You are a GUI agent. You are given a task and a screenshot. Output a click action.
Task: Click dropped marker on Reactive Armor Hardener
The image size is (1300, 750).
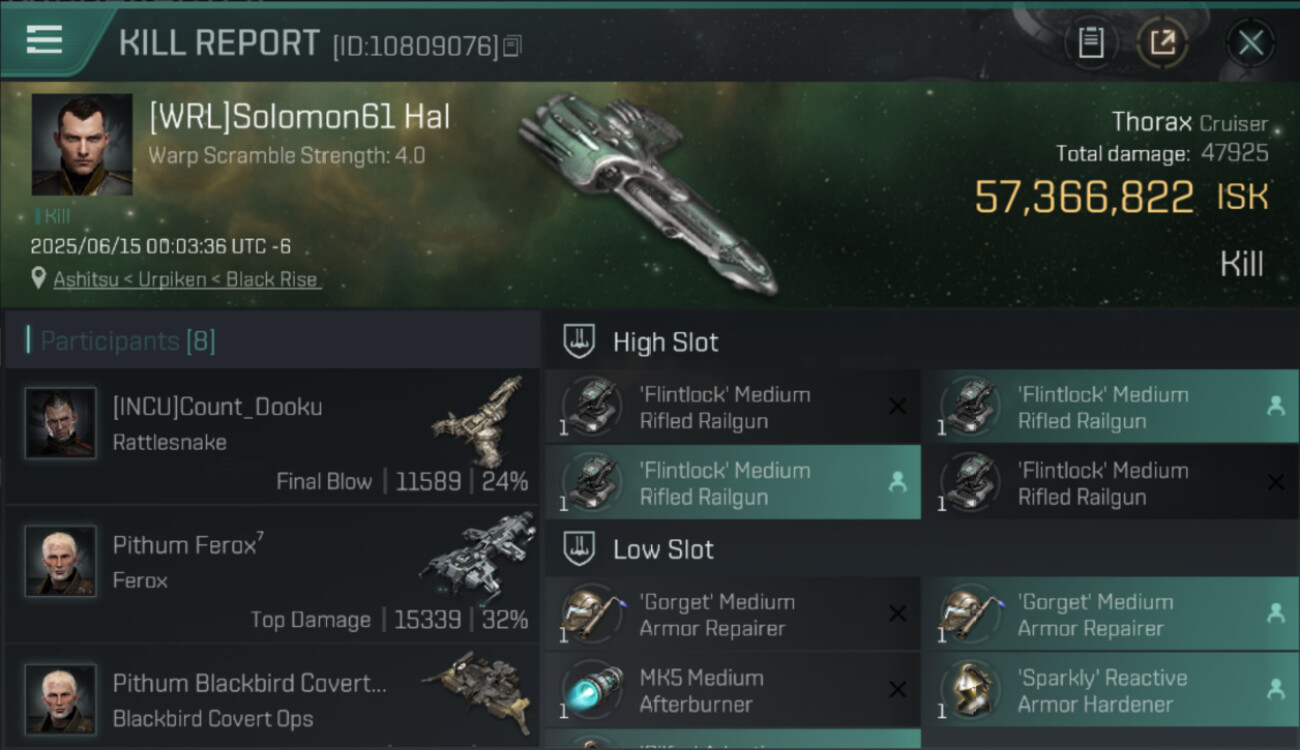point(1275,689)
